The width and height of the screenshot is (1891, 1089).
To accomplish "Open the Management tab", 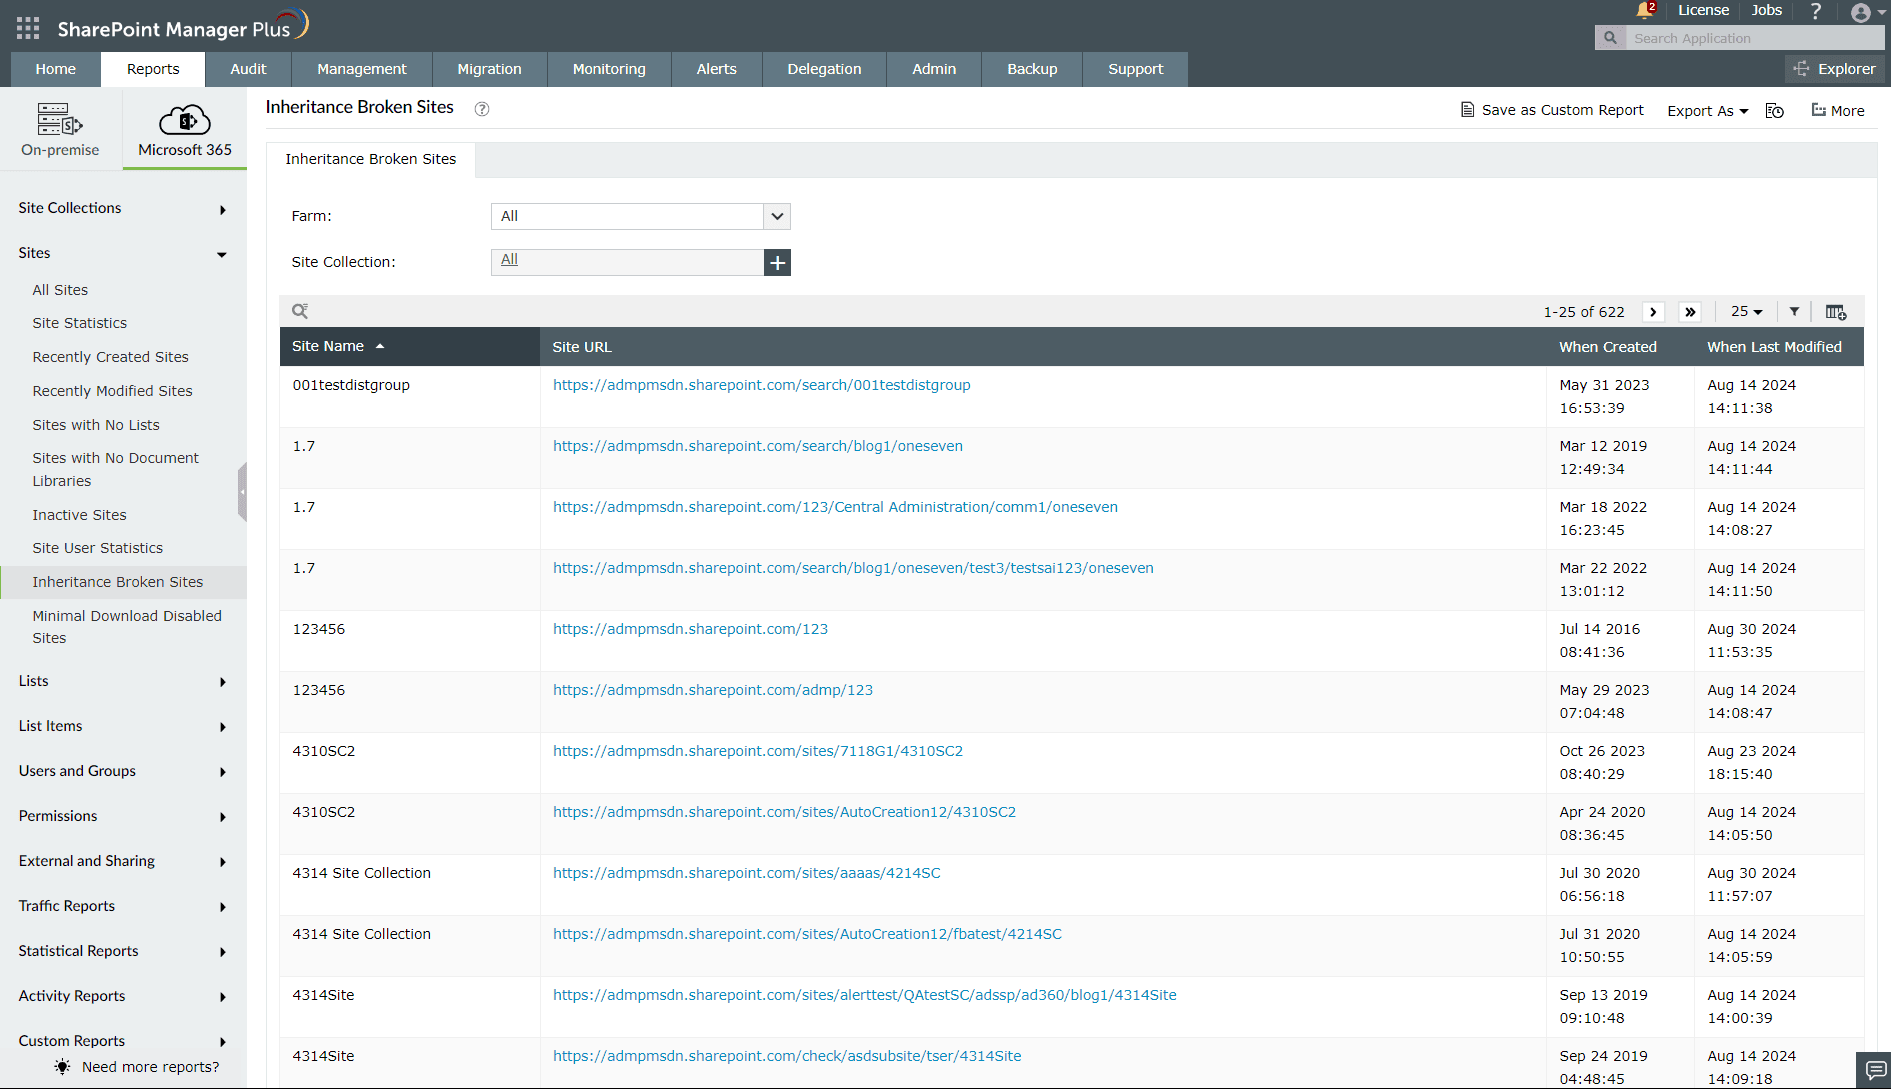I will [x=362, y=69].
